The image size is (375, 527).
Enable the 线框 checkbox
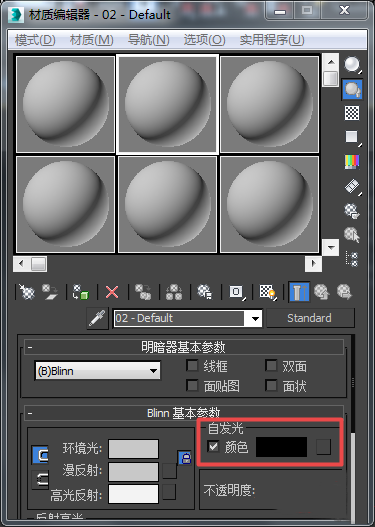tap(192, 366)
